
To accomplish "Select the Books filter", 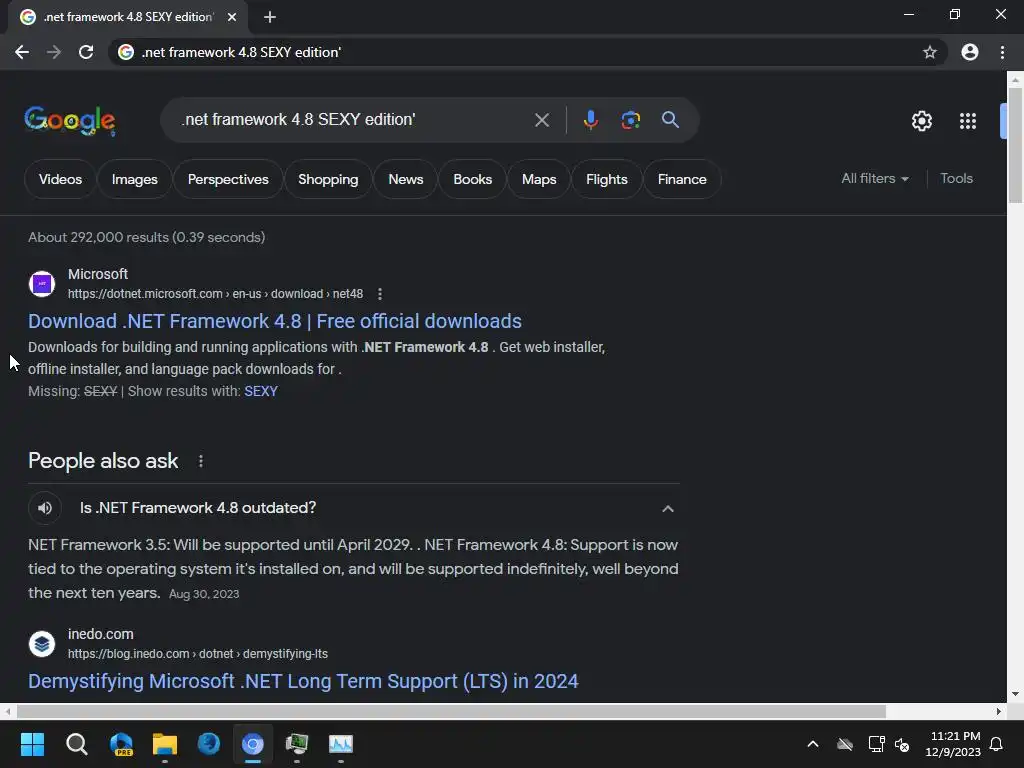I will point(472,179).
